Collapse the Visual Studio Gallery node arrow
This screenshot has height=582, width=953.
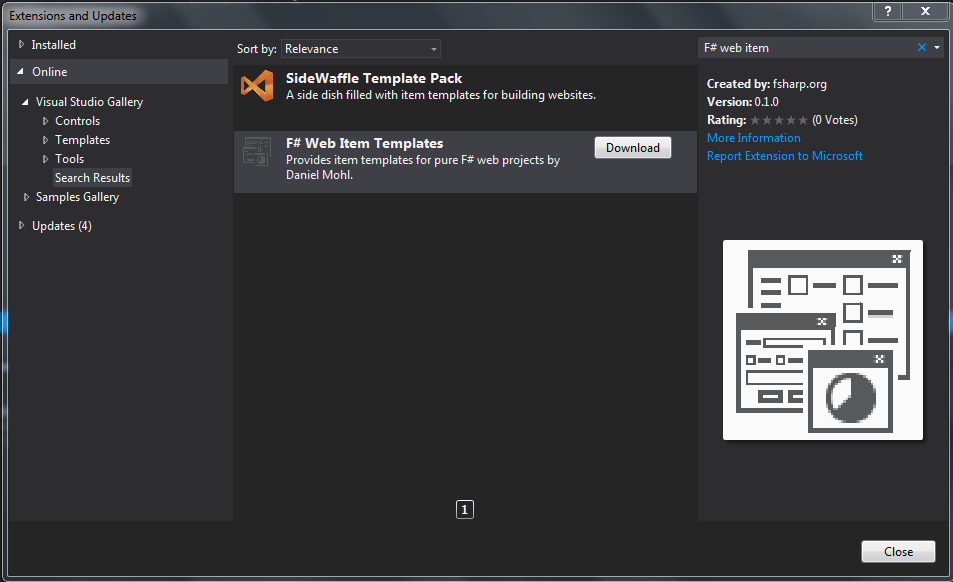click(x=25, y=102)
